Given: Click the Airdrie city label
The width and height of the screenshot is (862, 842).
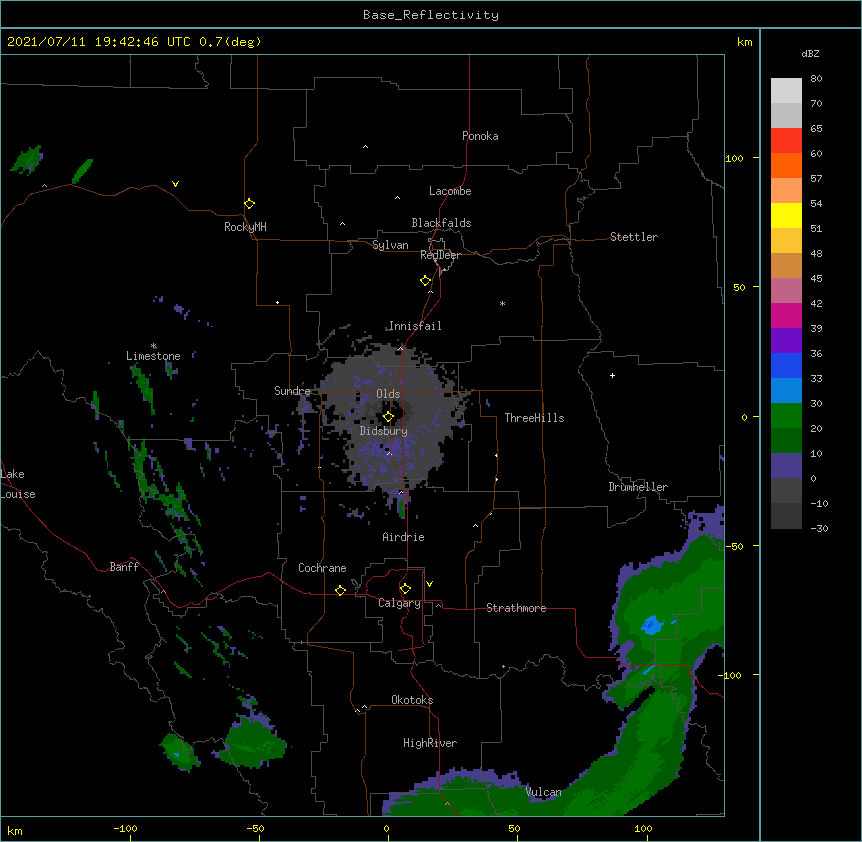Looking at the screenshot, I should click(x=403, y=537).
